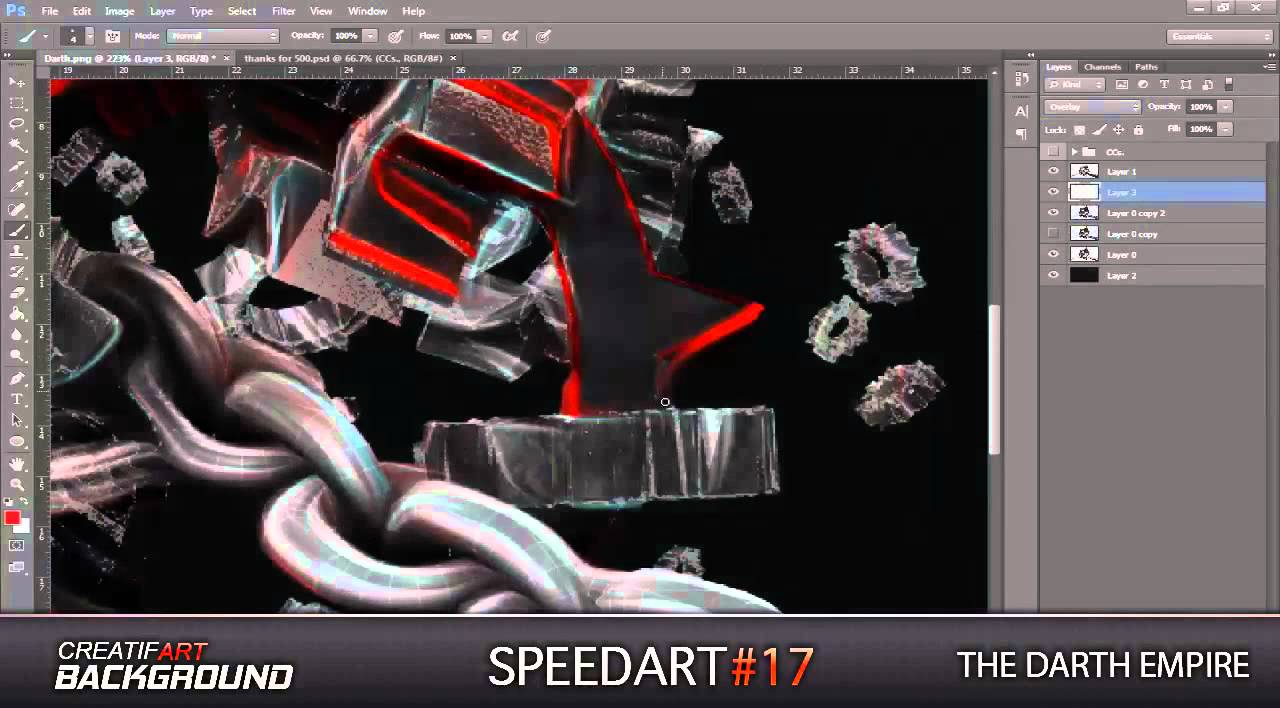Filter layers by pixel layer icon
Image resolution: width=1280 pixels, height=708 pixels.
point(1122,85)
